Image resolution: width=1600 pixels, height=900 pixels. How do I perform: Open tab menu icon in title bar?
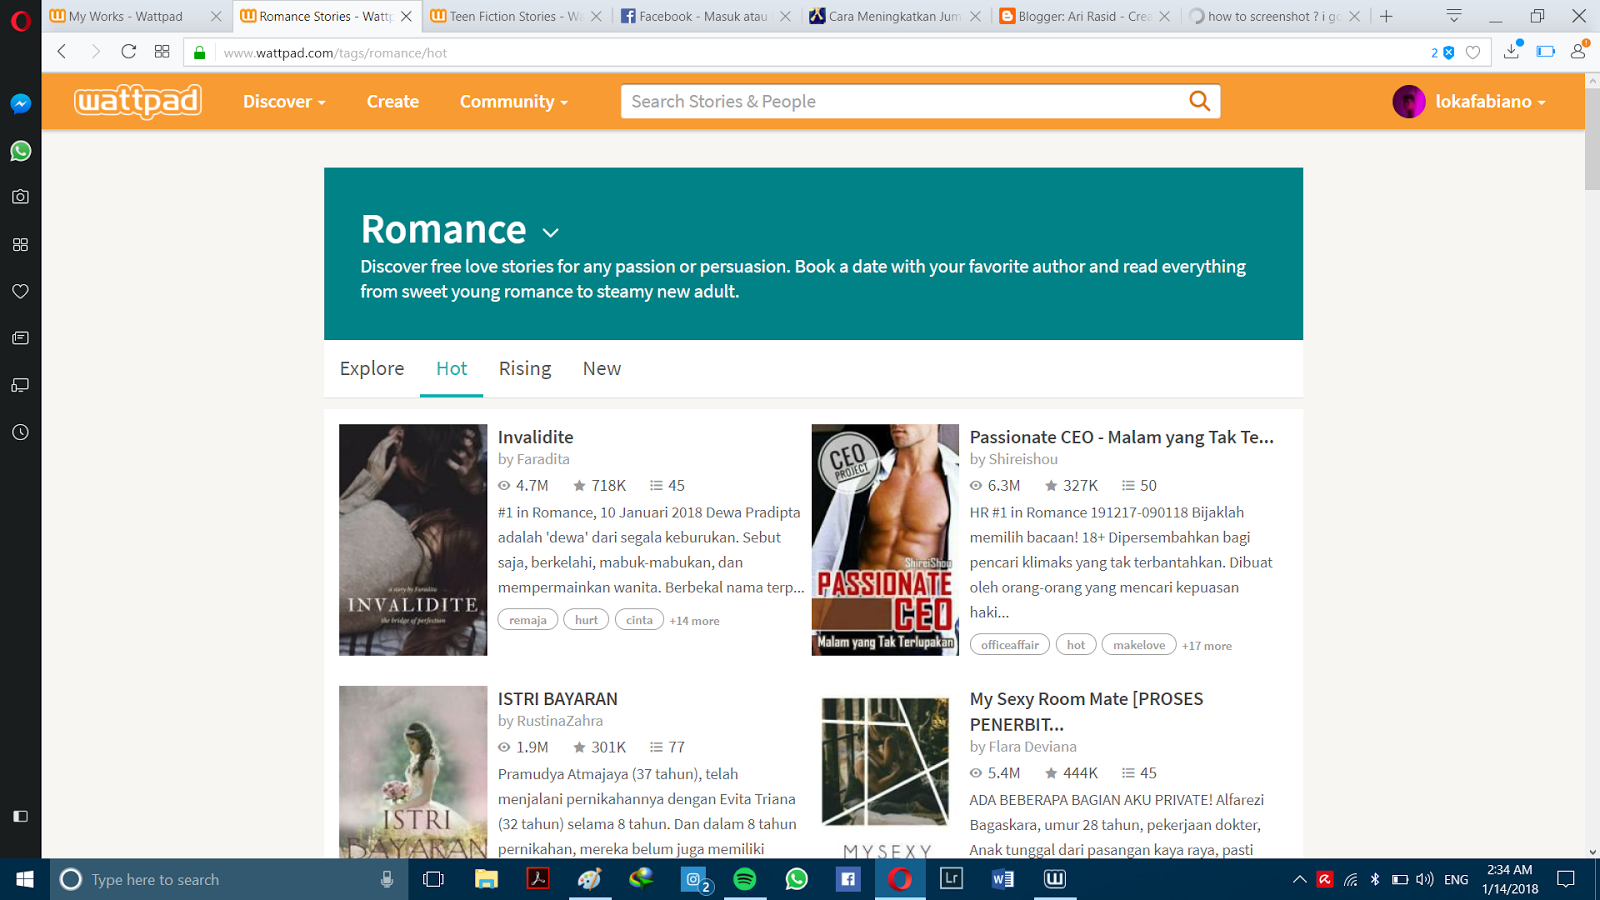(x=1454, y=16)
